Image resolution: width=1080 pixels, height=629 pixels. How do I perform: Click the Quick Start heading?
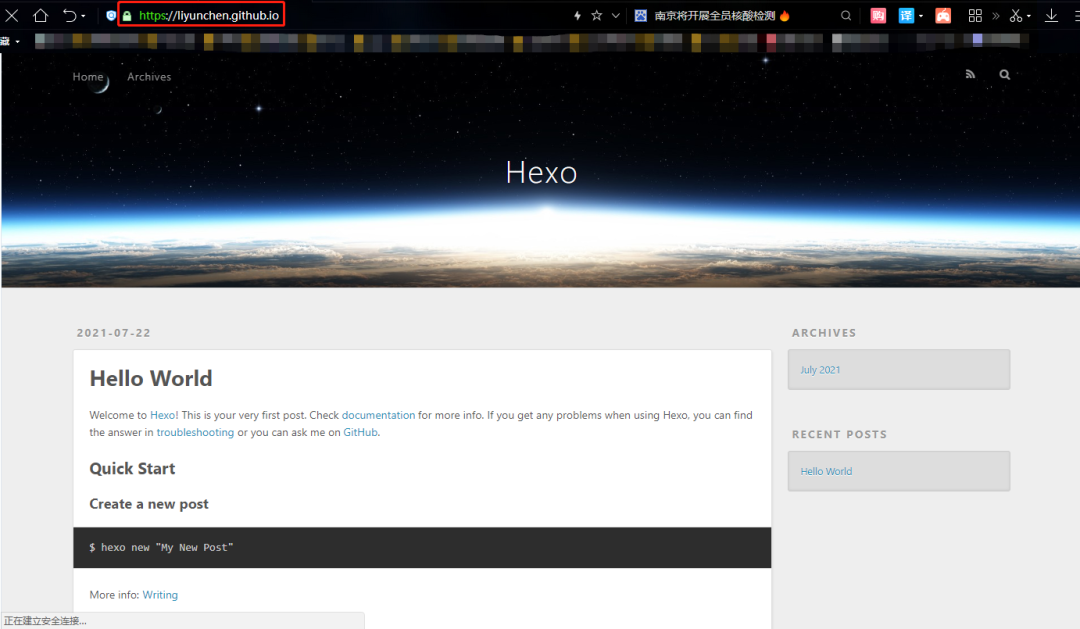(132, 468)
